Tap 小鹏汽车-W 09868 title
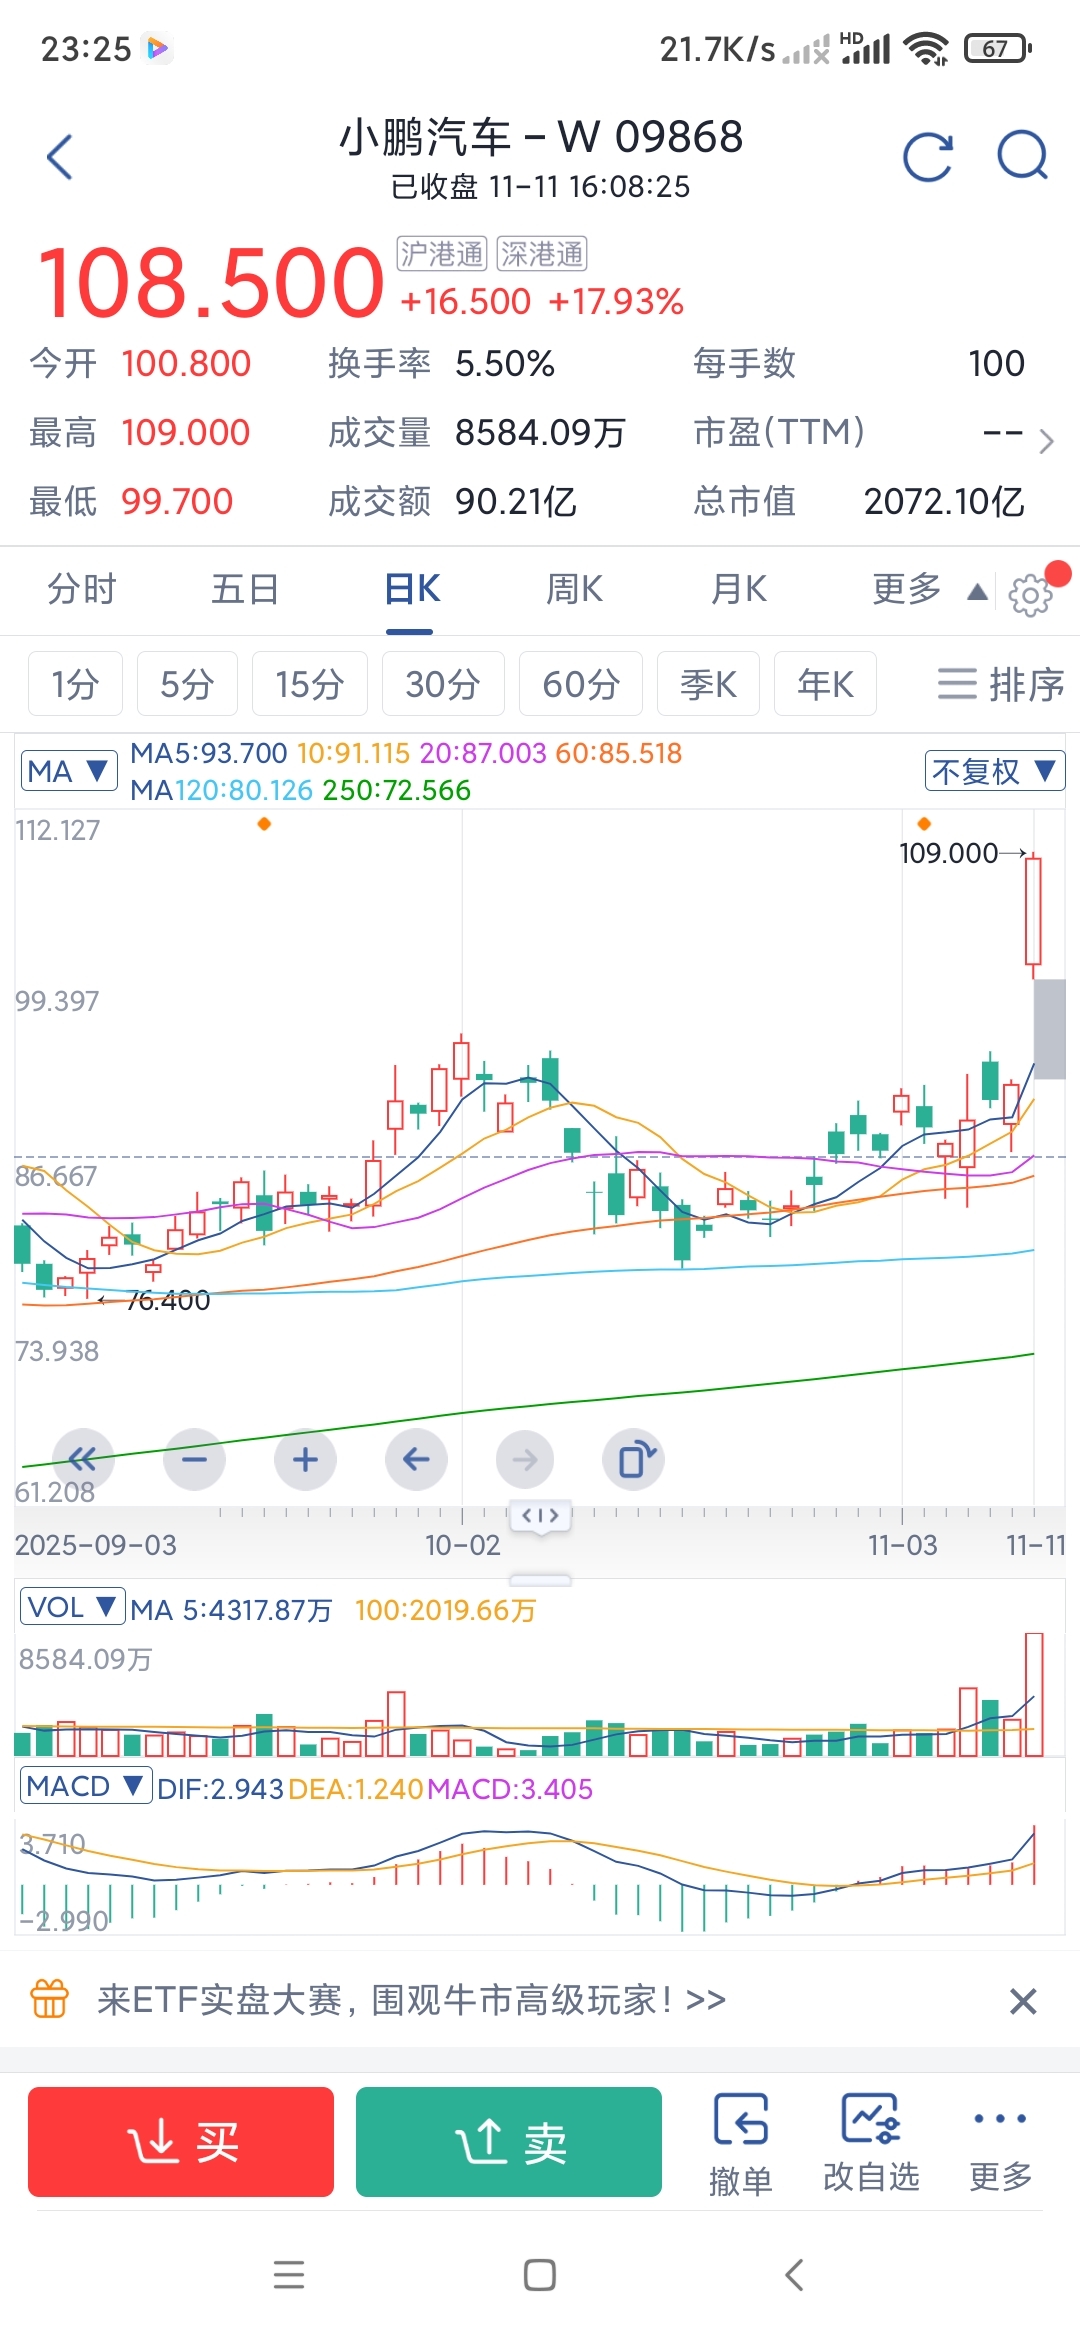This screenshot has height=2340, width=1080. click(x=540, y=138)
